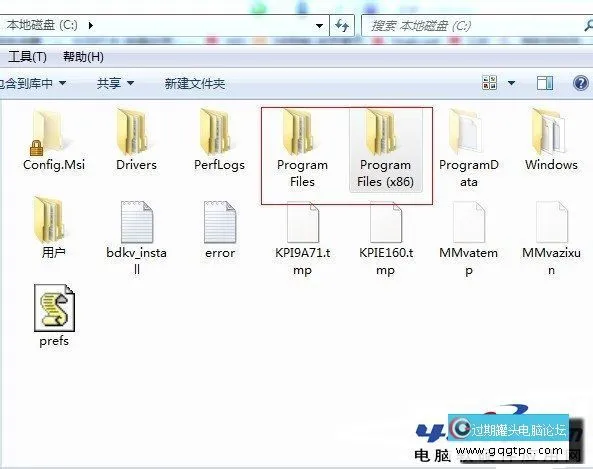The image size is (593, 469).
Task: Click the 'Config.Msi' folder name
Action: pyautogui.click(x=54, y=165)
